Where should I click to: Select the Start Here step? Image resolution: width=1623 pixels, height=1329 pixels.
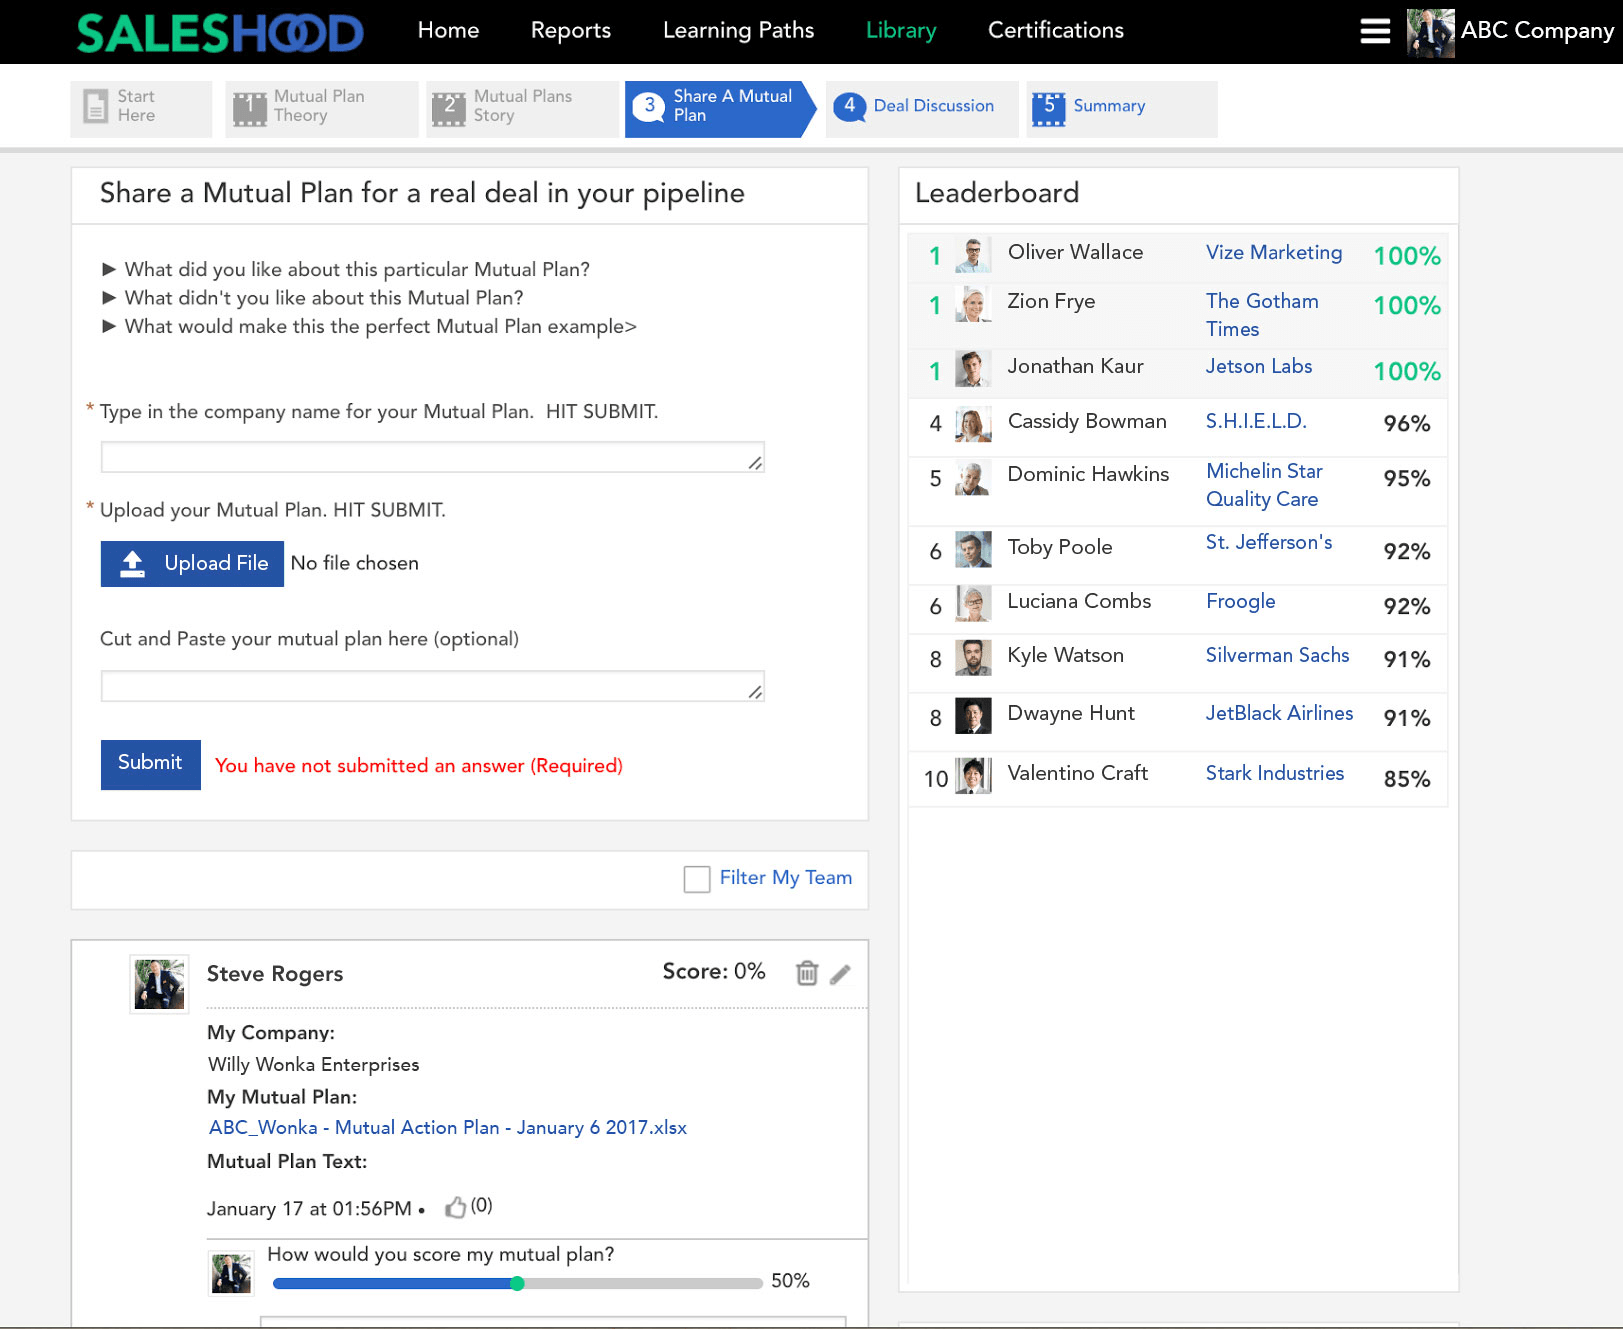[x=141, y=108]
